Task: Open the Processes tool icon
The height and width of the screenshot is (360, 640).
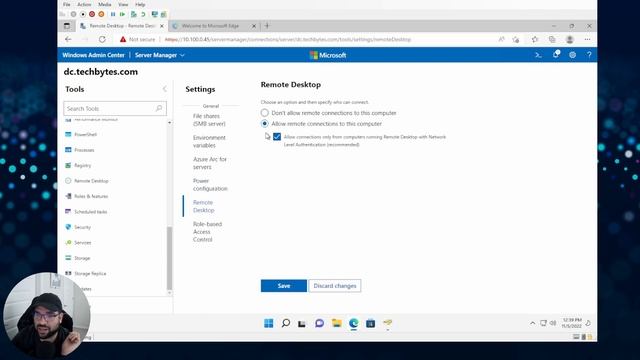Action: (68, 150)
